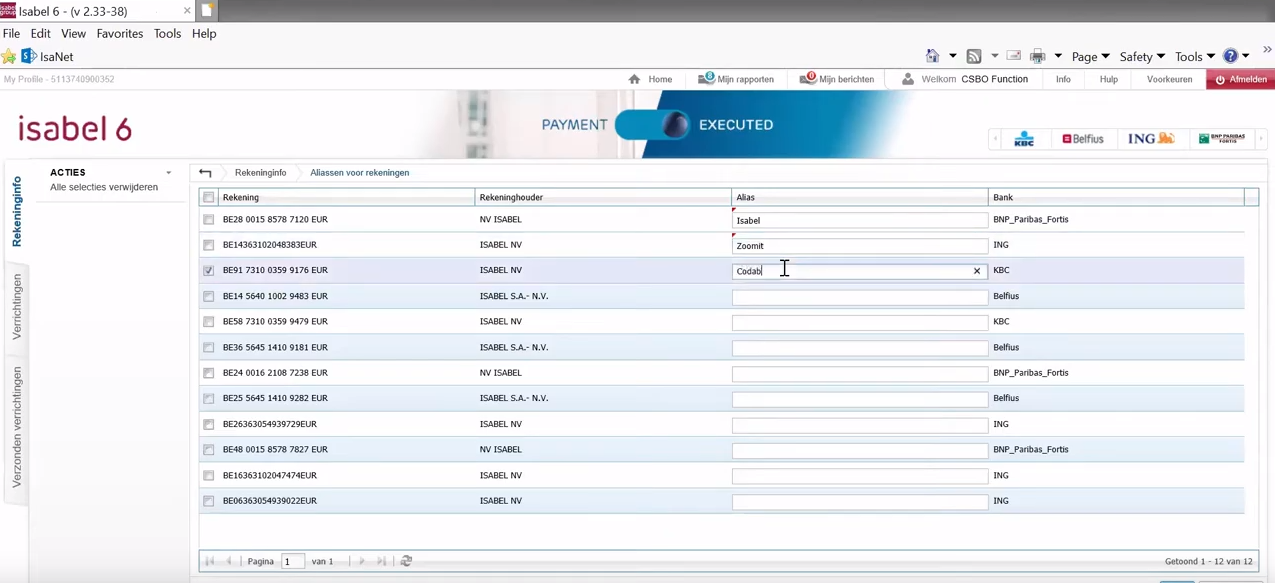The height and width of the screenshot is (583, 1275).
Task: Open the Favorites menu
Action: tap(119, 33)
